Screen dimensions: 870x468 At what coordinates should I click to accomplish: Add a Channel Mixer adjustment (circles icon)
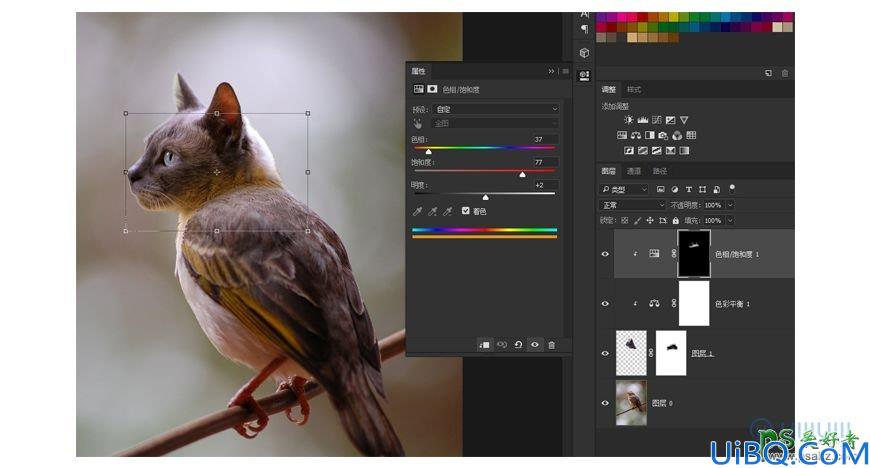tap(677, 135)
